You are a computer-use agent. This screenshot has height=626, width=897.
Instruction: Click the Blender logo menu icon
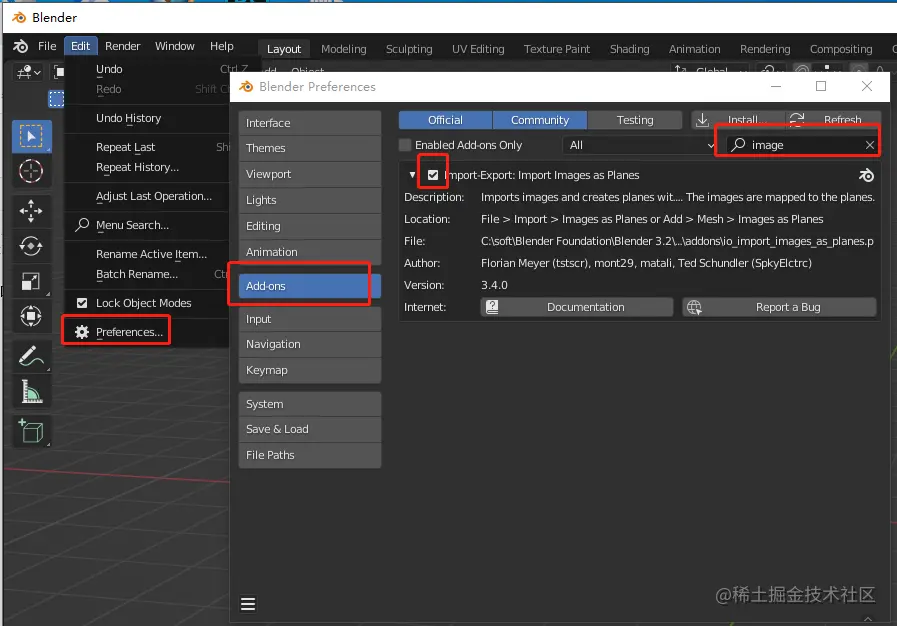pos(21,46)
